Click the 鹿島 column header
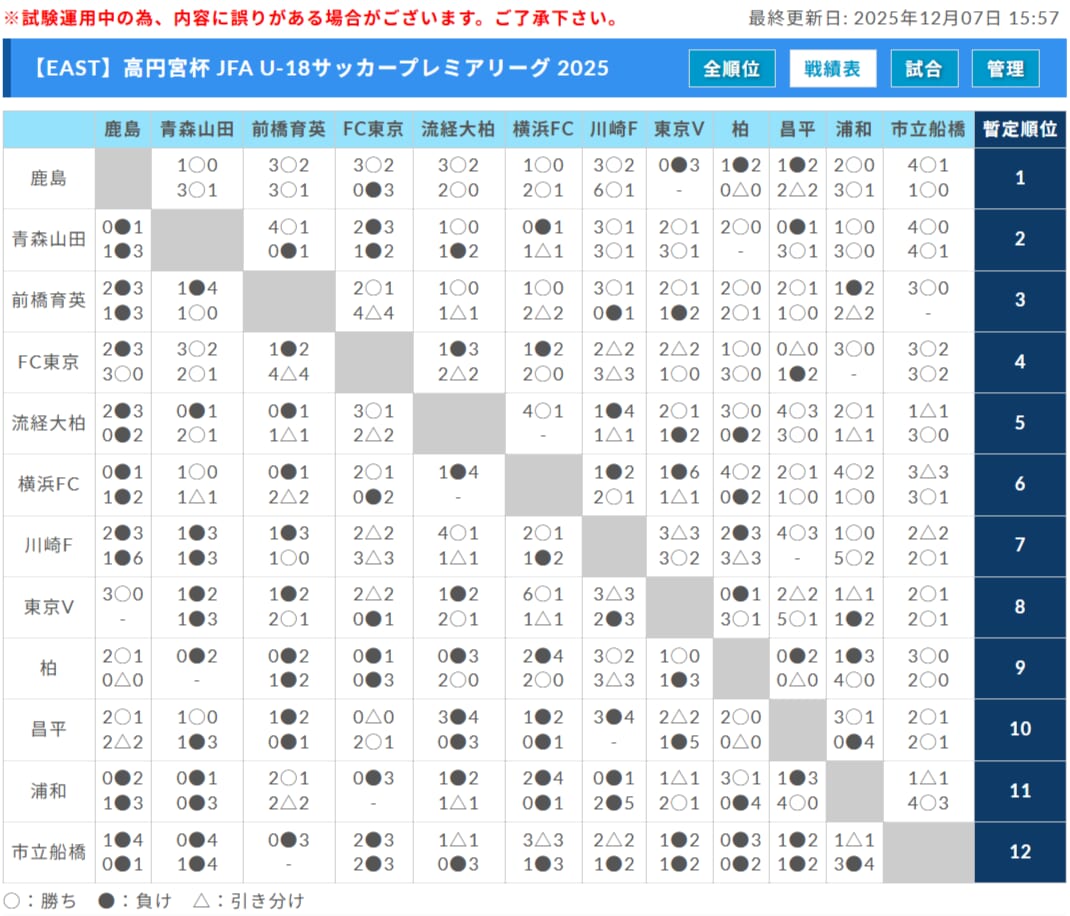Screen dimensions: 1070x916 pos(123,130)
